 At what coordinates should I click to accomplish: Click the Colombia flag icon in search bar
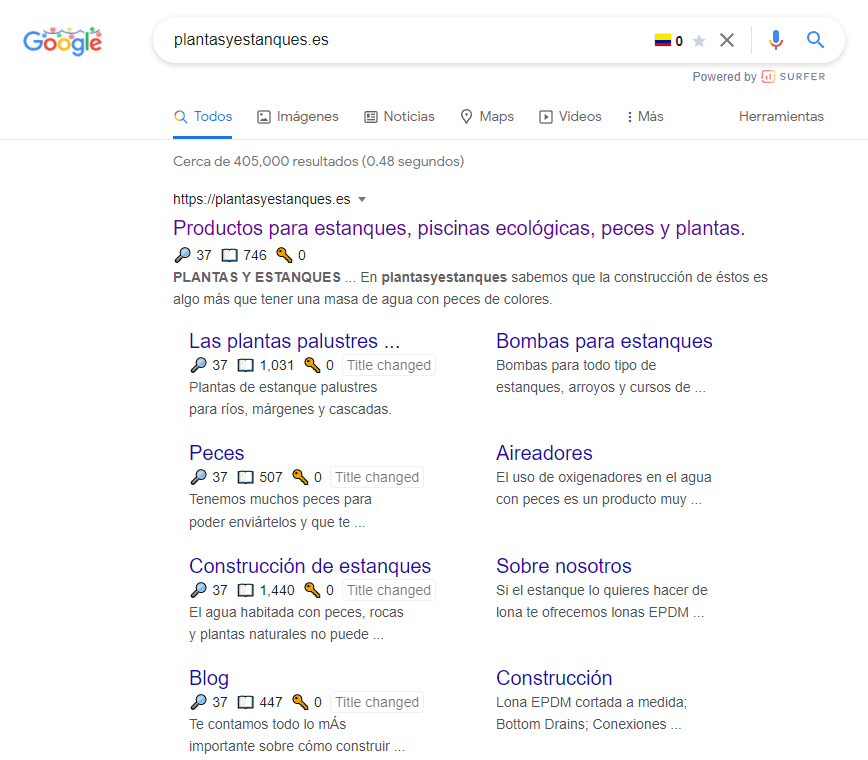663,40
